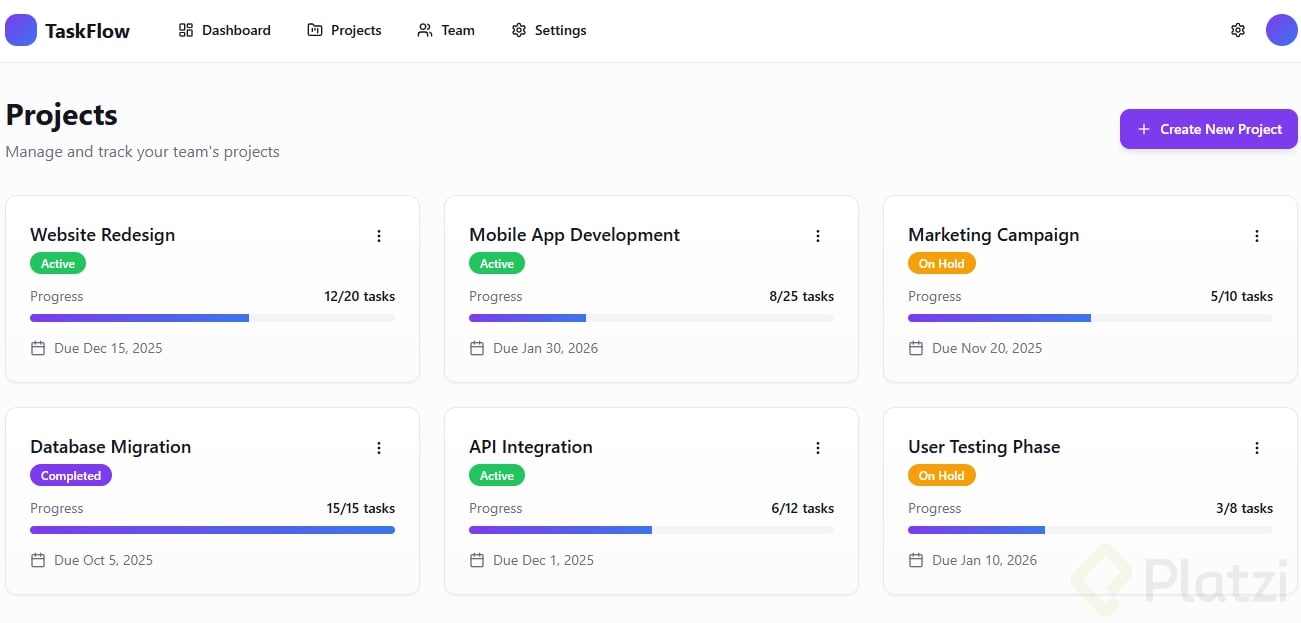Switch to the Team page
This screenshot has height=623, width=1301.
pos(446,30)
